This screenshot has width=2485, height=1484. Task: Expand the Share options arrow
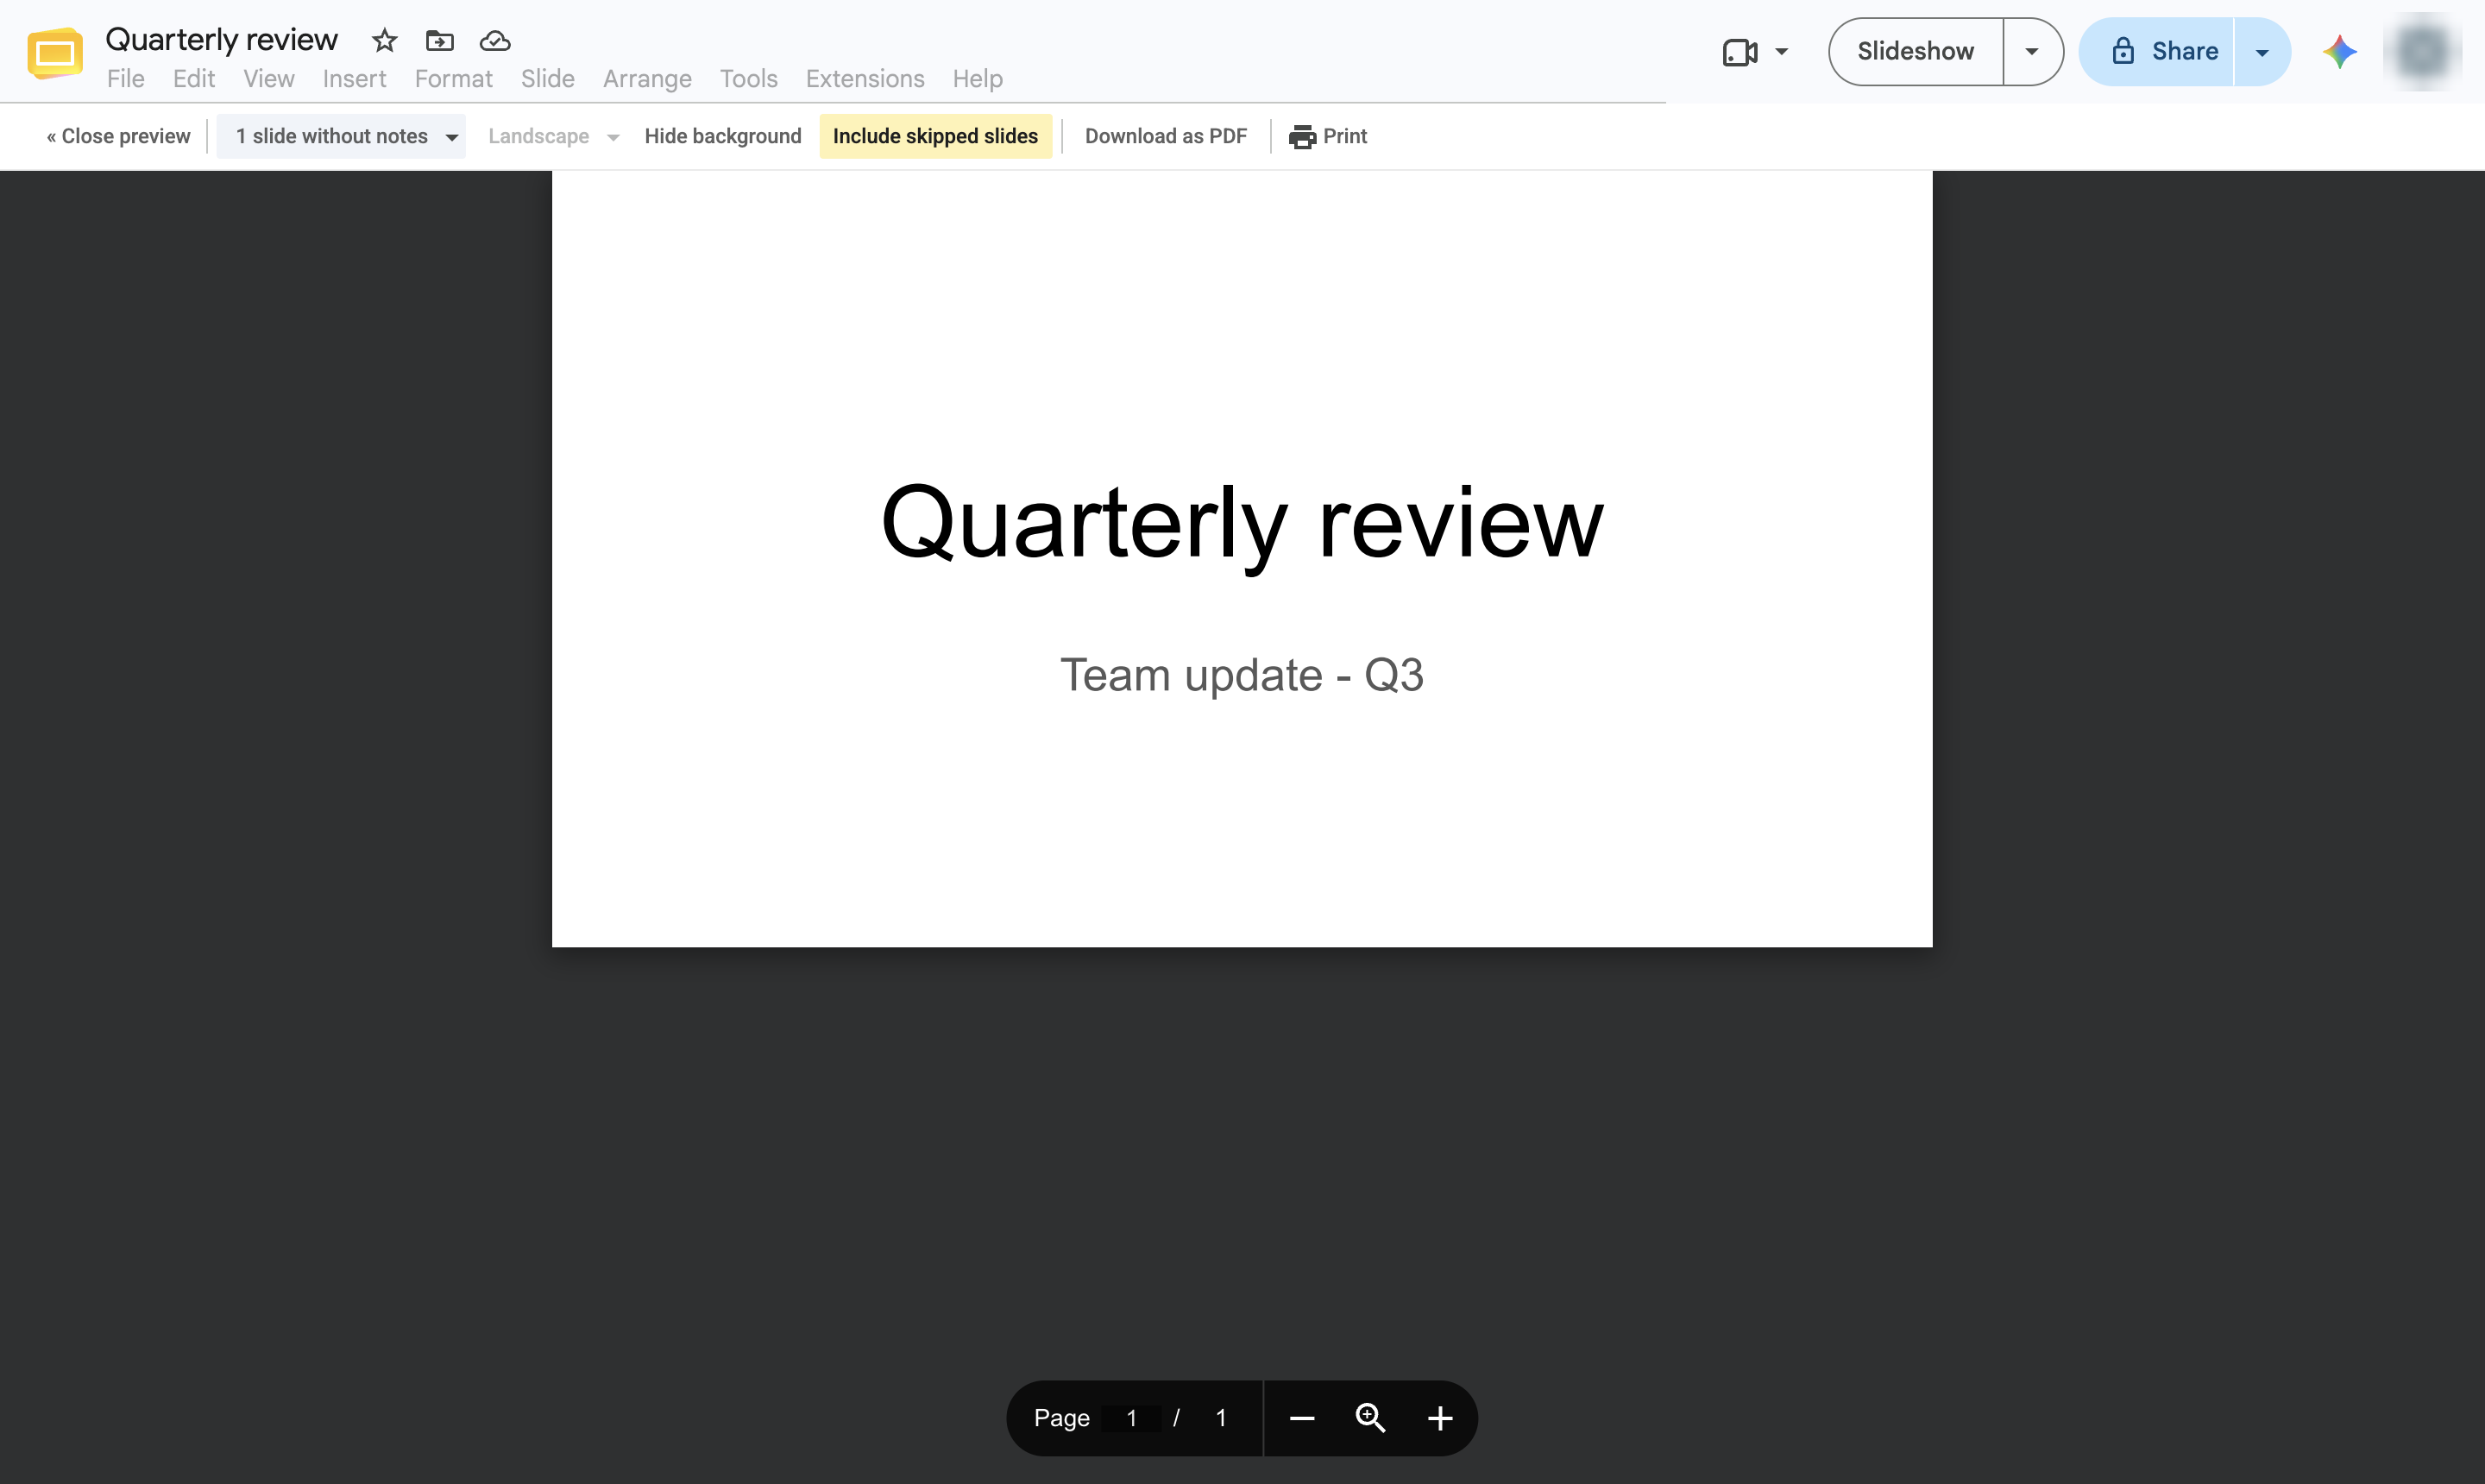2262,52
